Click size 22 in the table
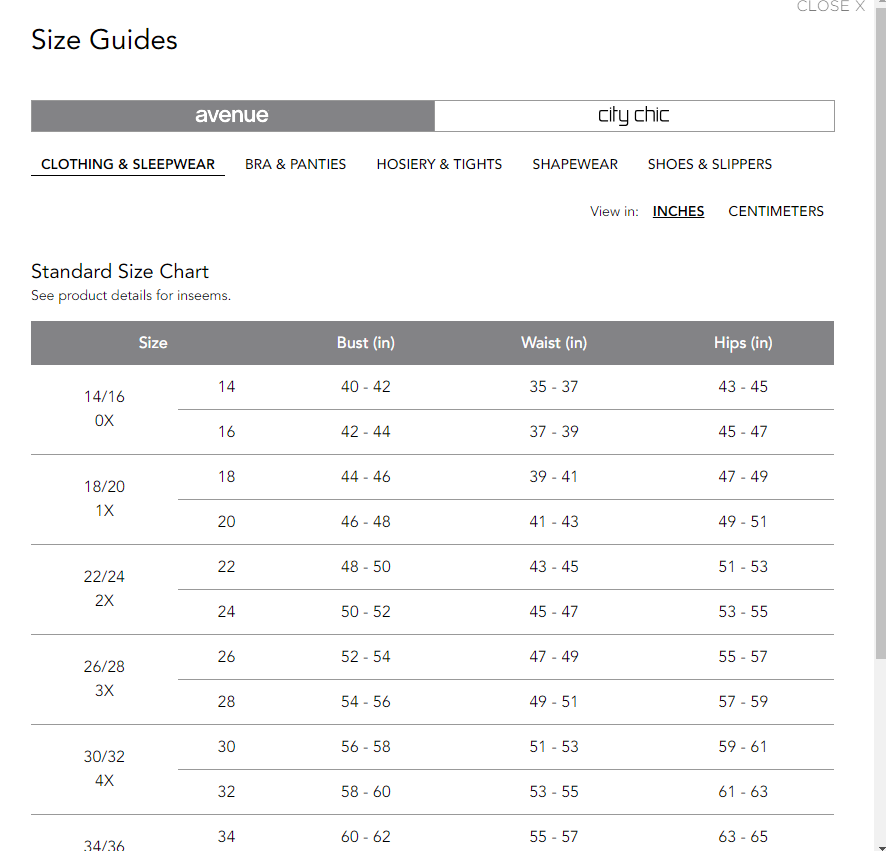The image size is (886, 851). click(x=227, y=567)
